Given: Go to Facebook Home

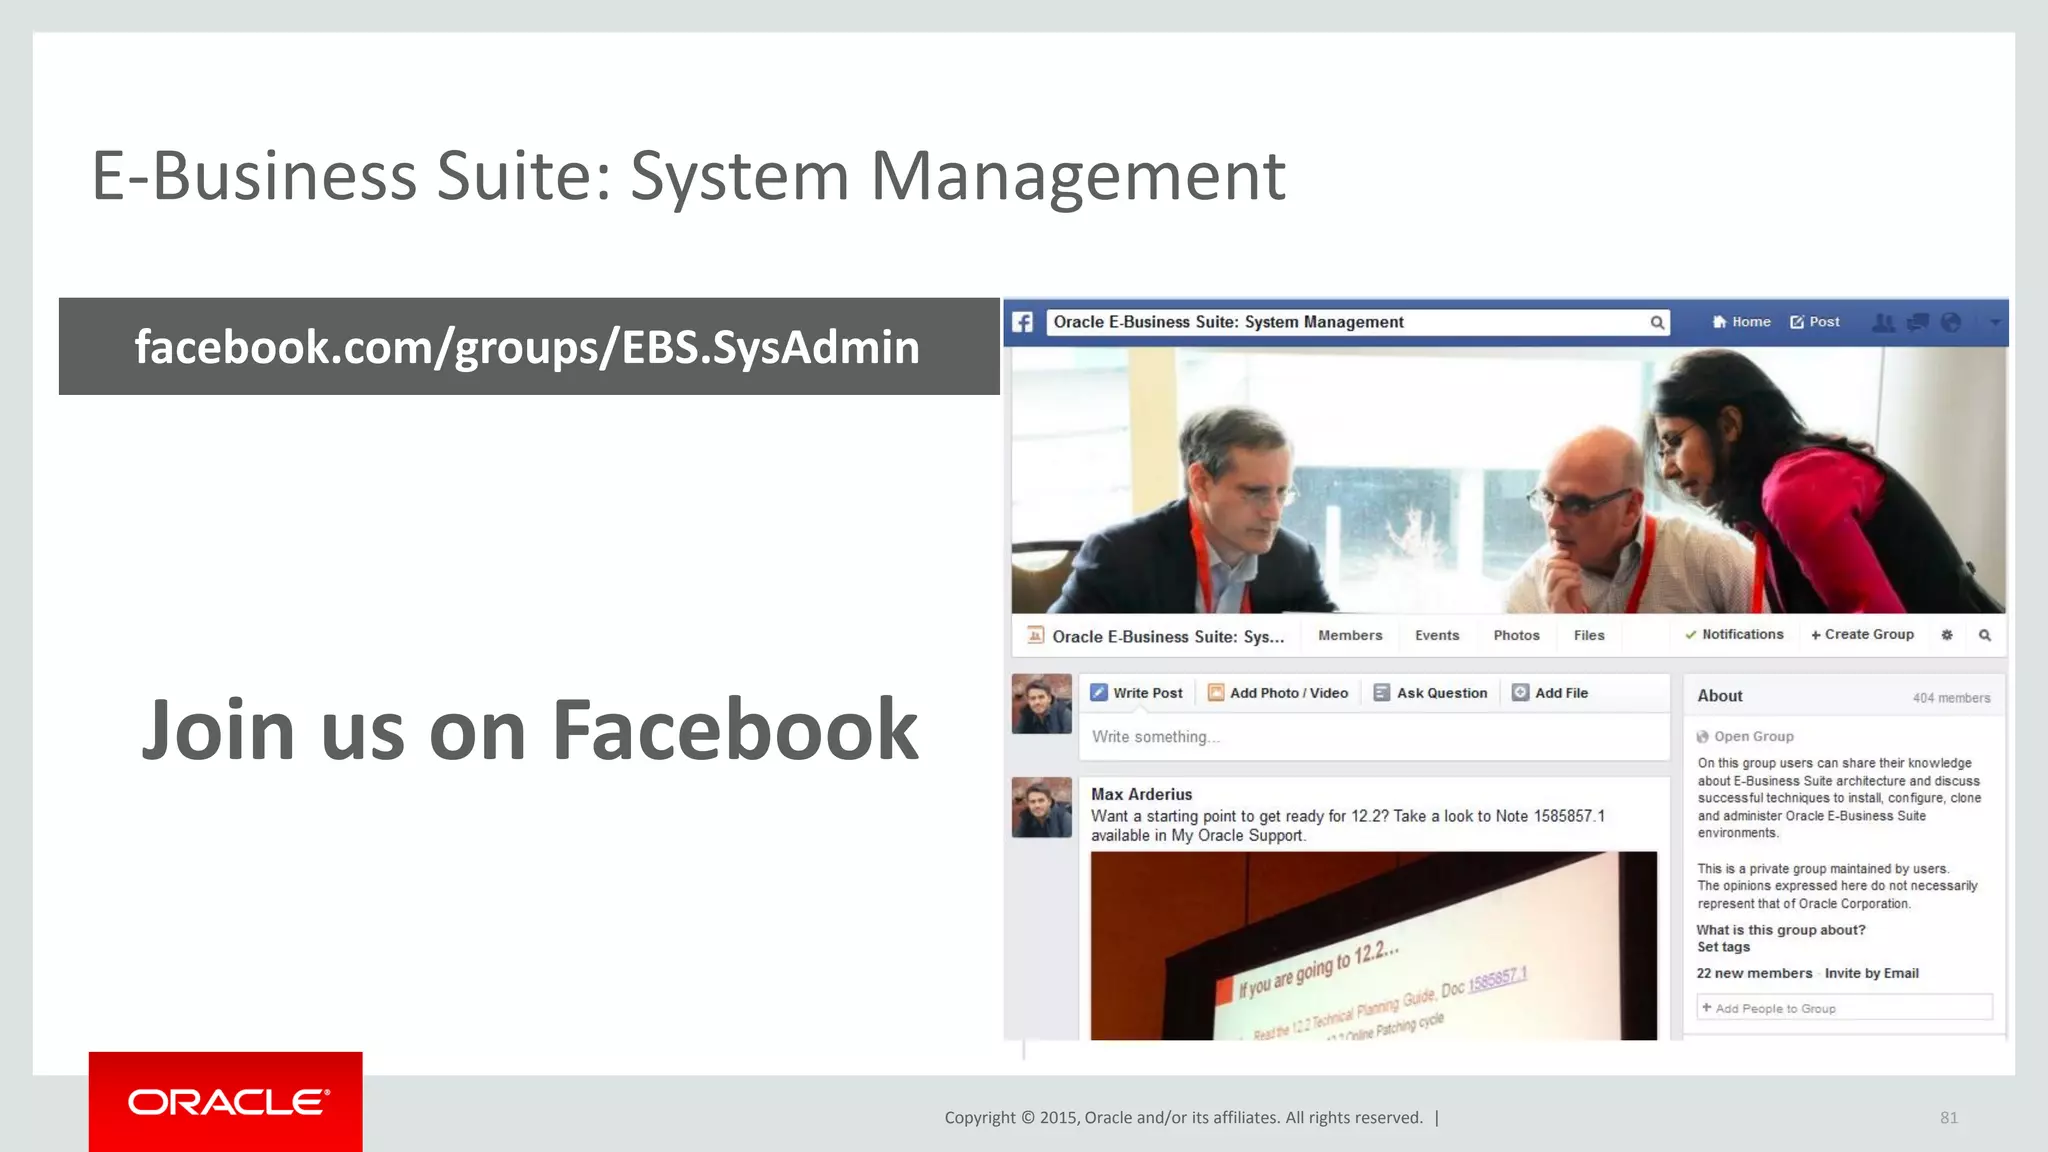Looking at the screenshot, I should click(x=1741, y=322).
